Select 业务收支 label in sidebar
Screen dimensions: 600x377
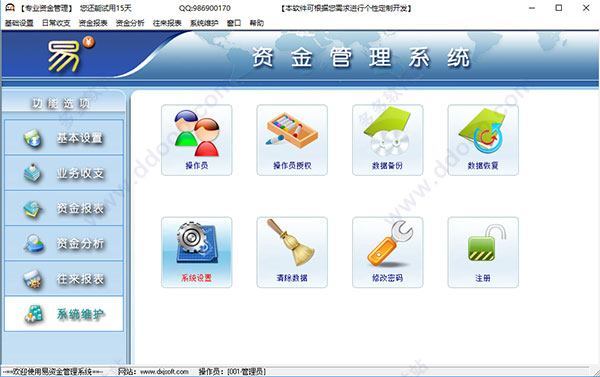[80, 173]
